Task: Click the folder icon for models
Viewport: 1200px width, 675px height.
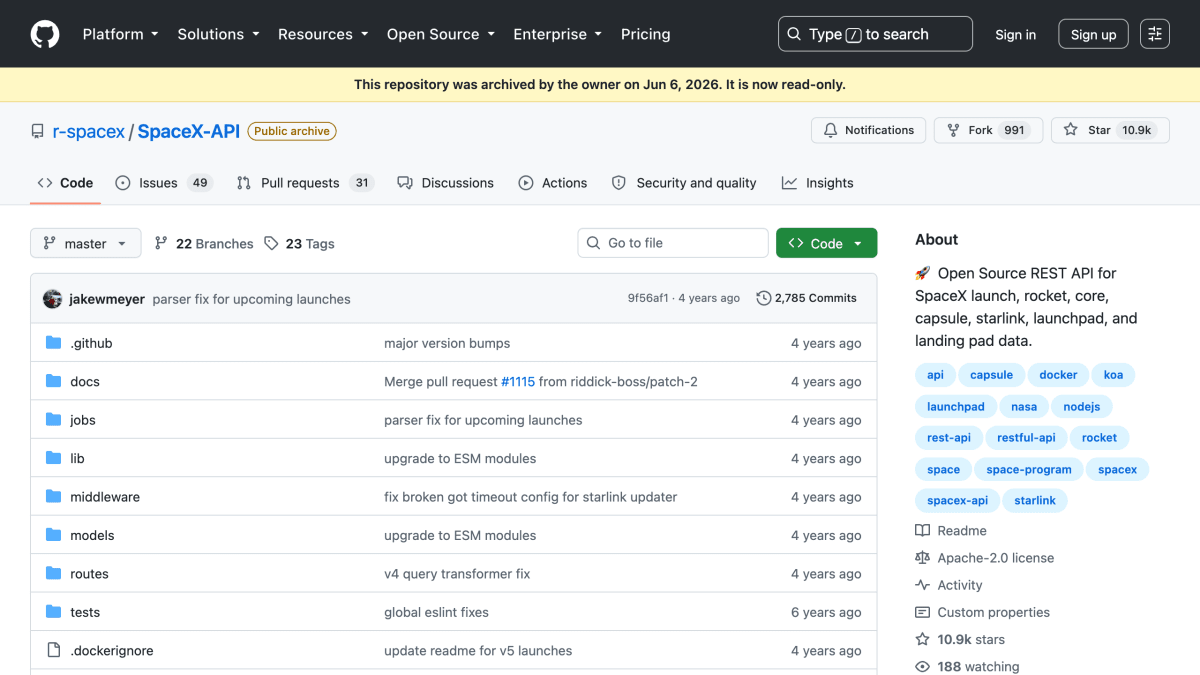Action: coord(54,535)
